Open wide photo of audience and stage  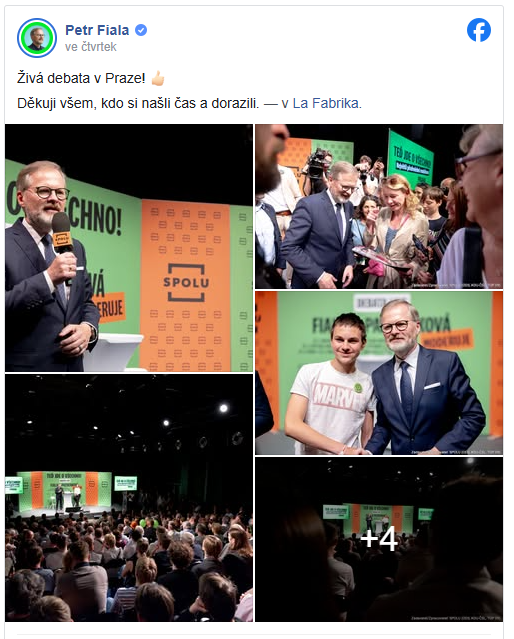click(129, 498)
